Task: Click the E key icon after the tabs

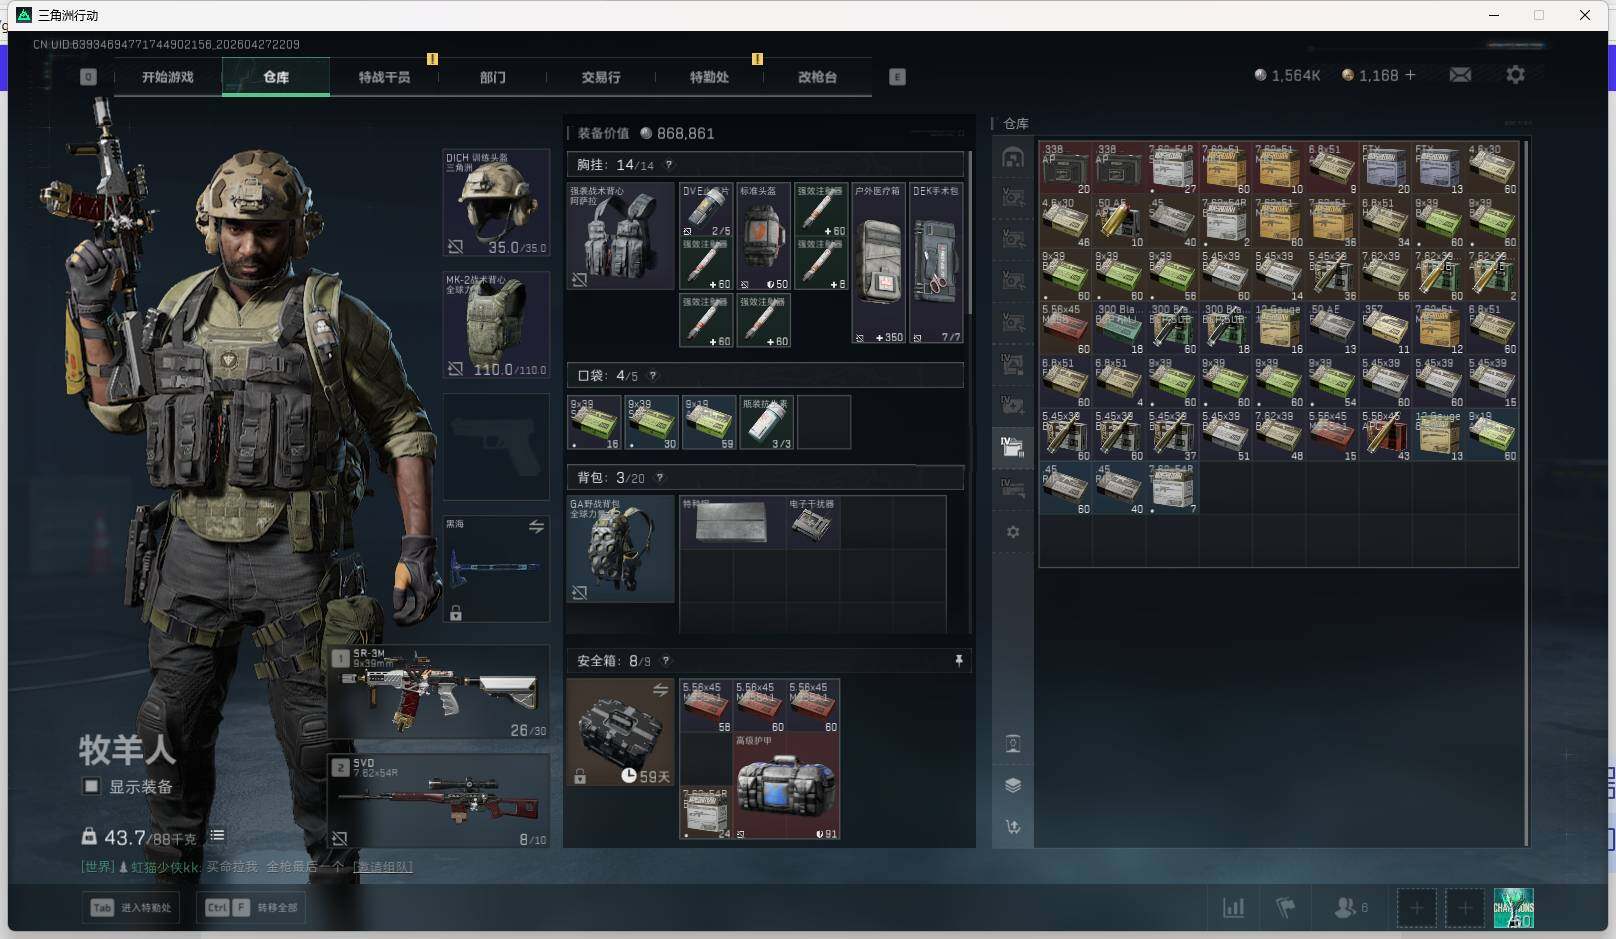Action: pyautogui.click(x=897, y=77)
